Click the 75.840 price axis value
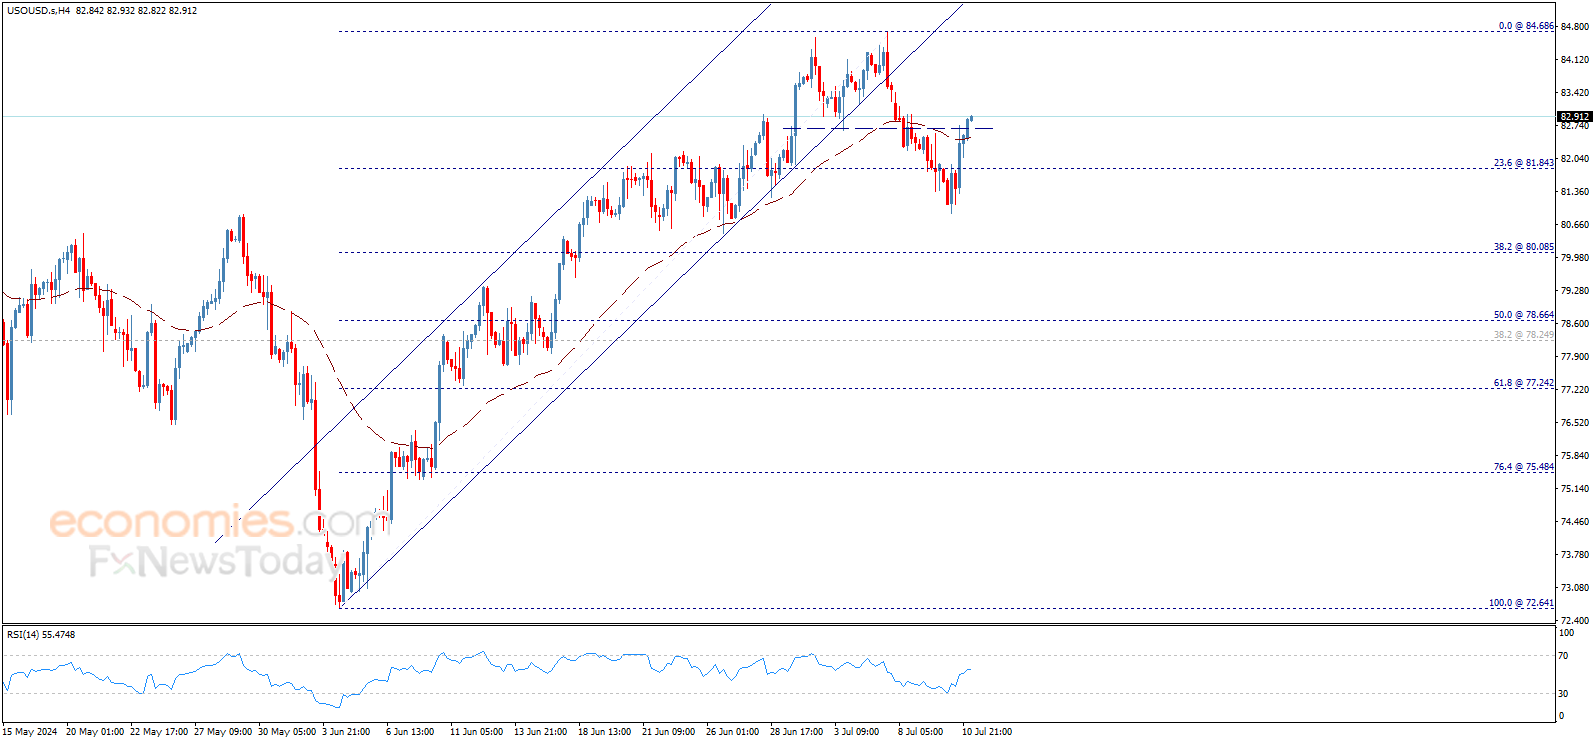This screenshot has width=1596, height=743. (1575, 456)
